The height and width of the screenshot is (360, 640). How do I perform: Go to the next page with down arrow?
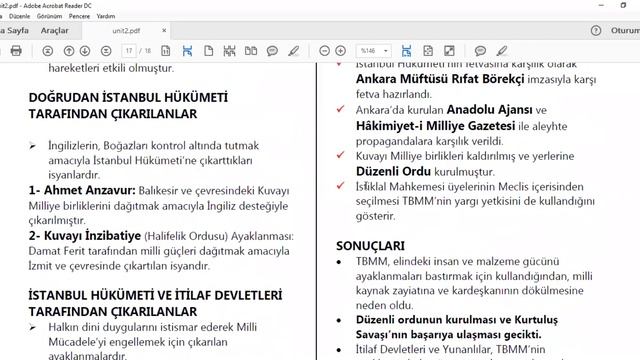(x=85, y=51)
